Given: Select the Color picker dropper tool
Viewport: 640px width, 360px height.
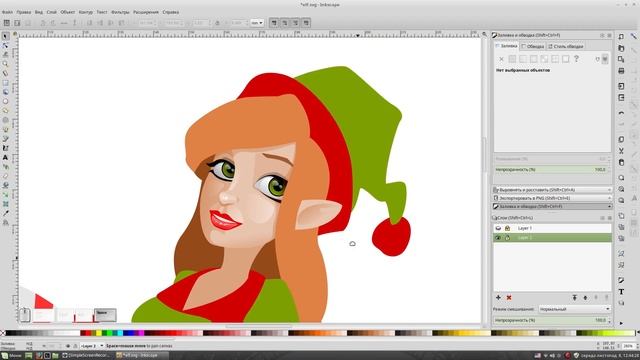Looking at the screenshot, I should (x=5, y=213).
